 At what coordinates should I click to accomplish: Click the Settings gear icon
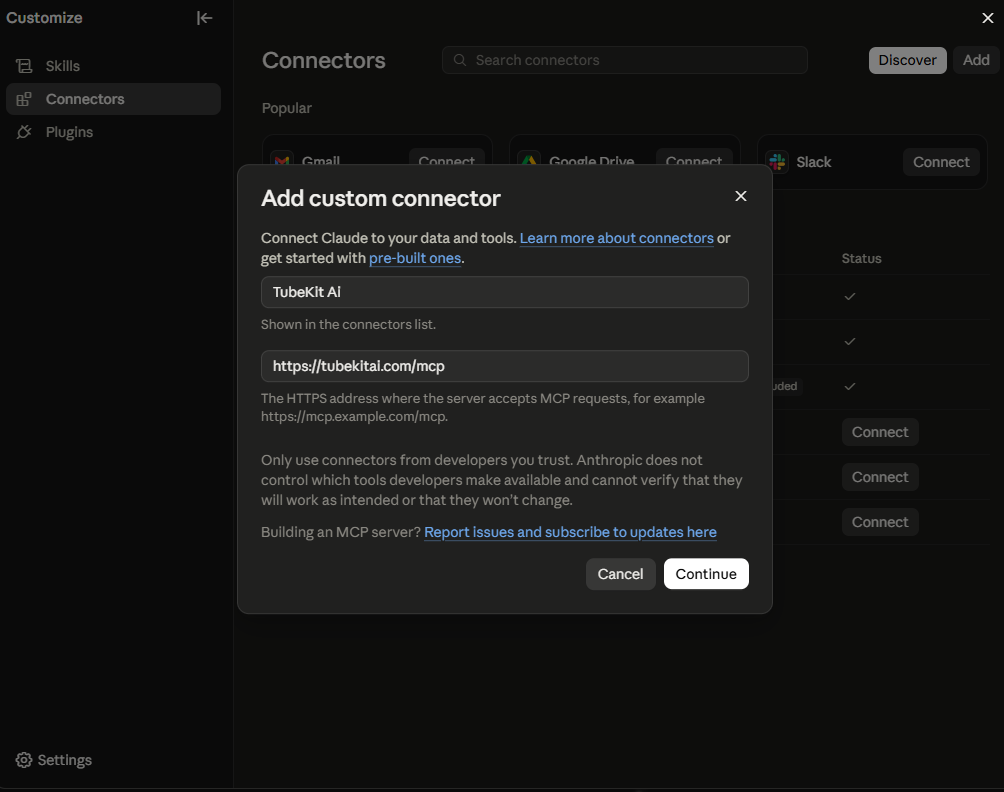coord(24,760)
